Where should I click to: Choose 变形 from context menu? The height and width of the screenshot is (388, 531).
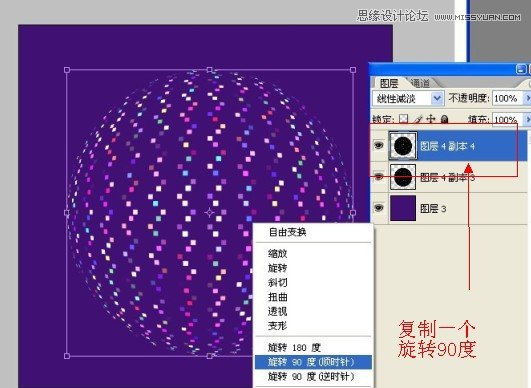pos(278,326)
